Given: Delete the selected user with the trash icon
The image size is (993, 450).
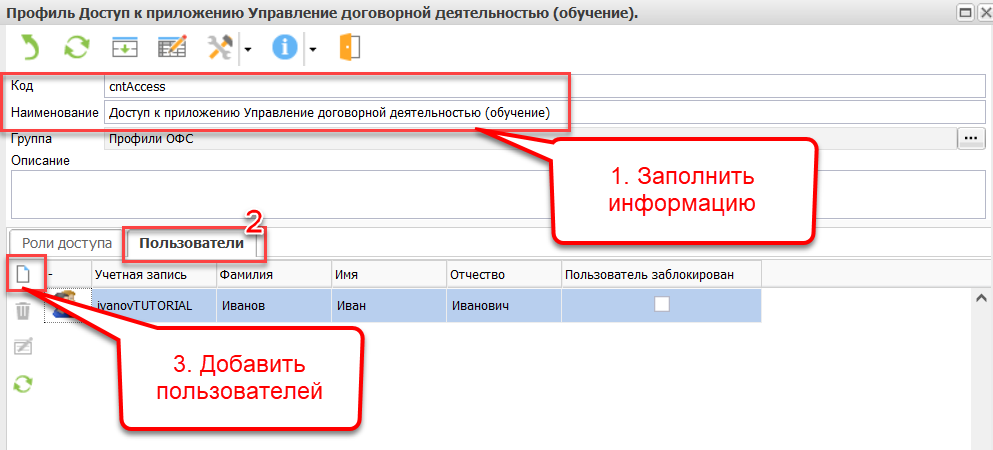Looking at the screenshot, I should [x=23, y=311].
